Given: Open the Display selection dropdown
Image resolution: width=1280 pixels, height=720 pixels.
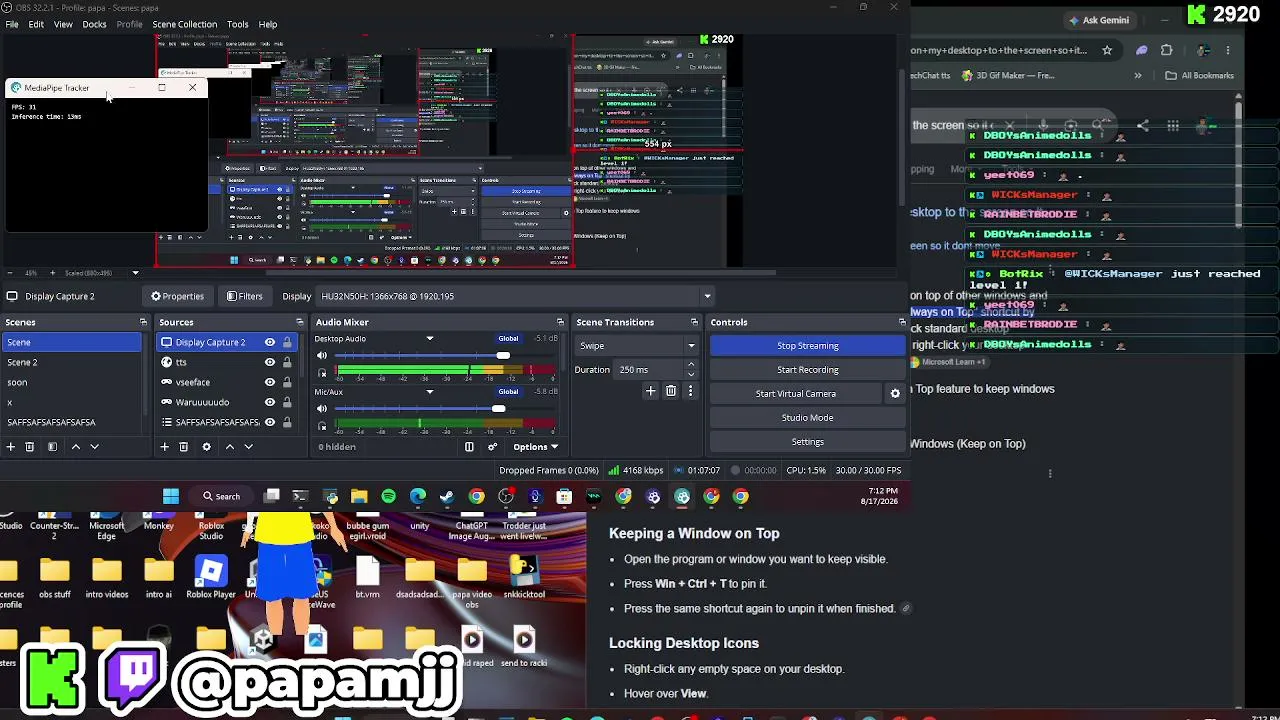Looking at the screenshot, I should click(x=515, y=296).
